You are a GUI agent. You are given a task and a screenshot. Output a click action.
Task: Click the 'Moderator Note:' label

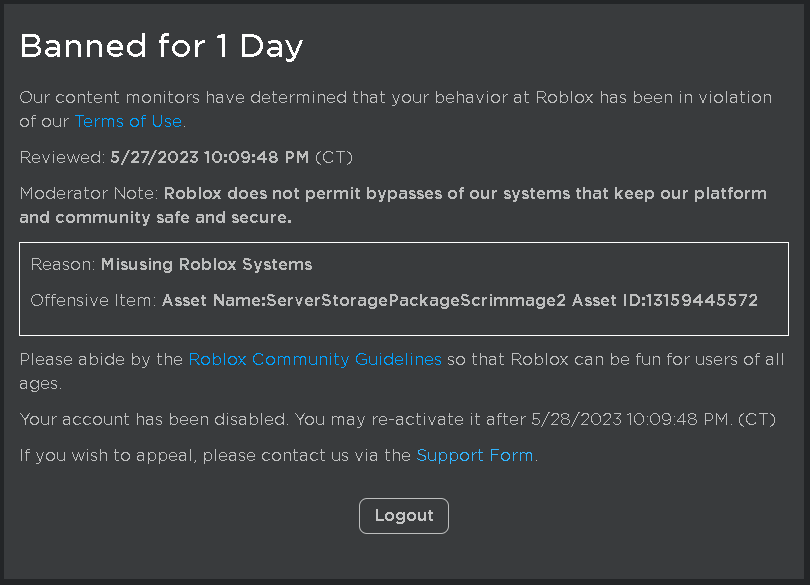click(x=88, y=193)
